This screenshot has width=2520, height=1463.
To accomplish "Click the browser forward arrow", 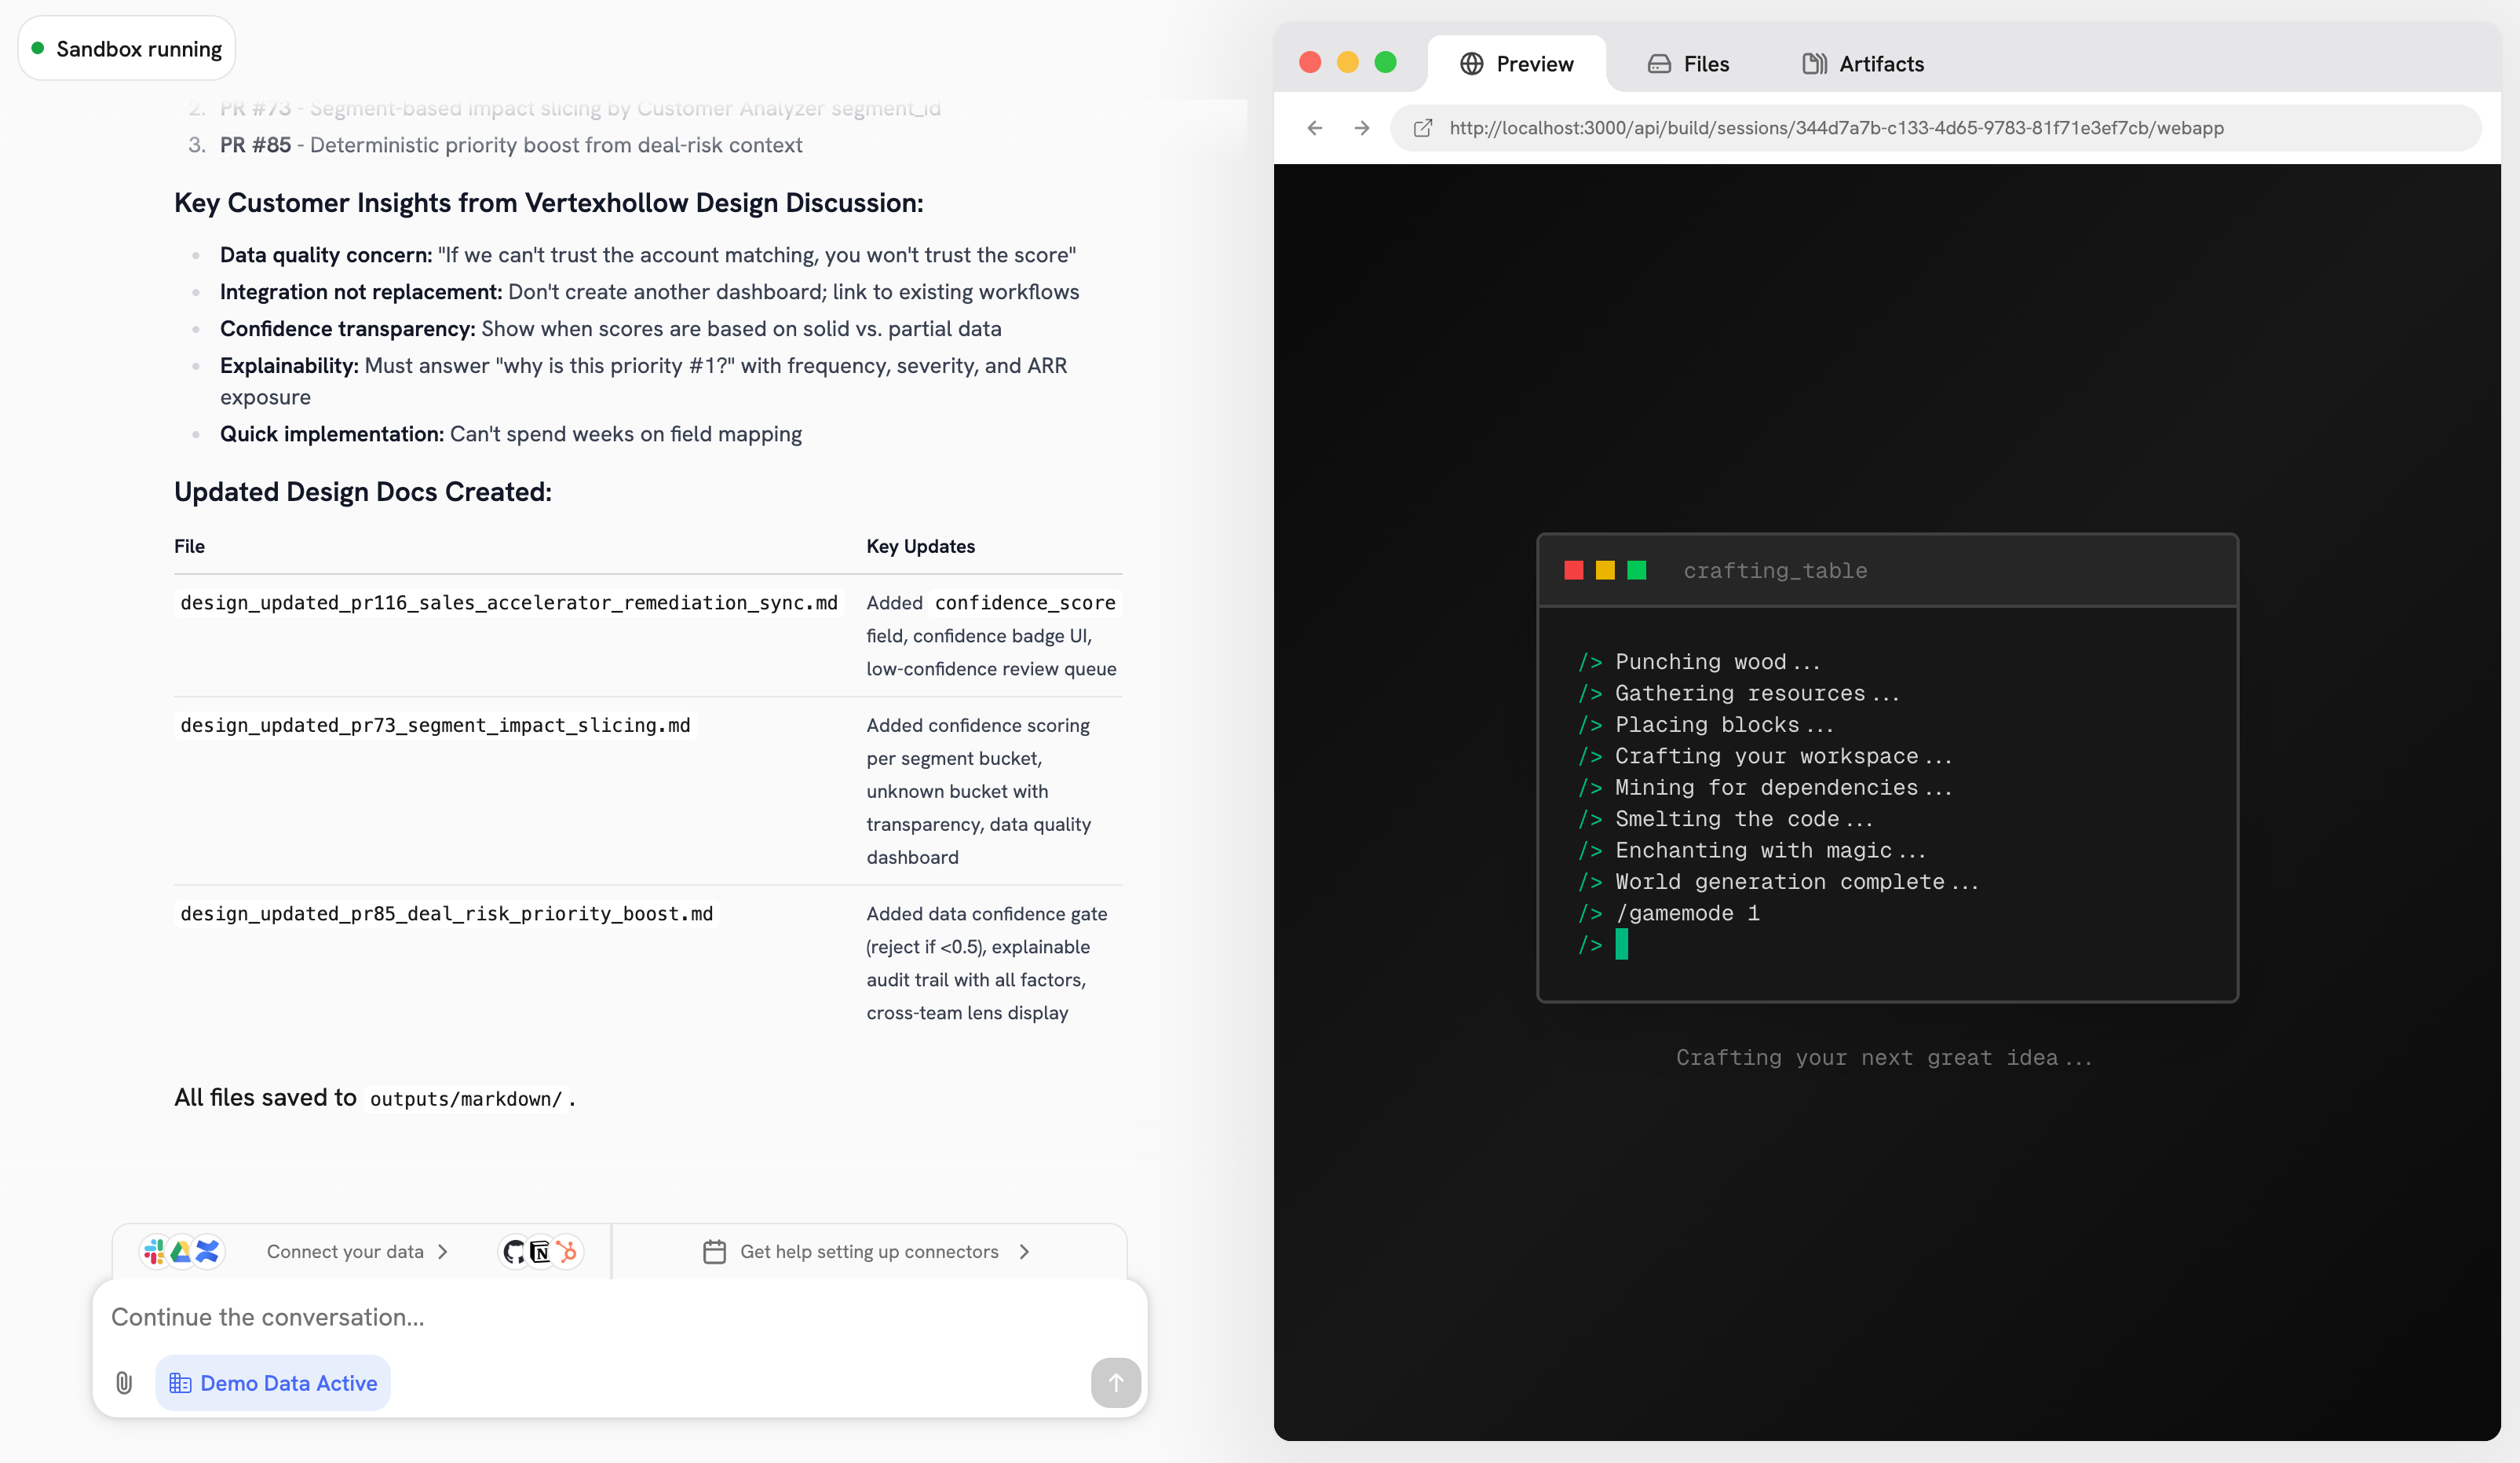I will [x=1362, y=128].
